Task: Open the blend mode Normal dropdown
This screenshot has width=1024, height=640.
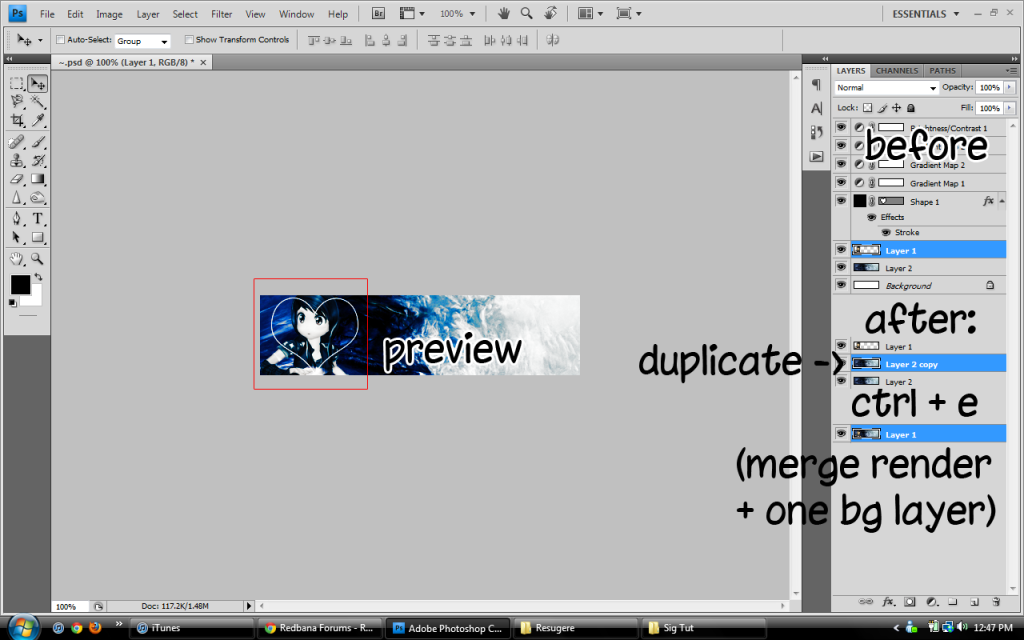Action: point(886,88)
